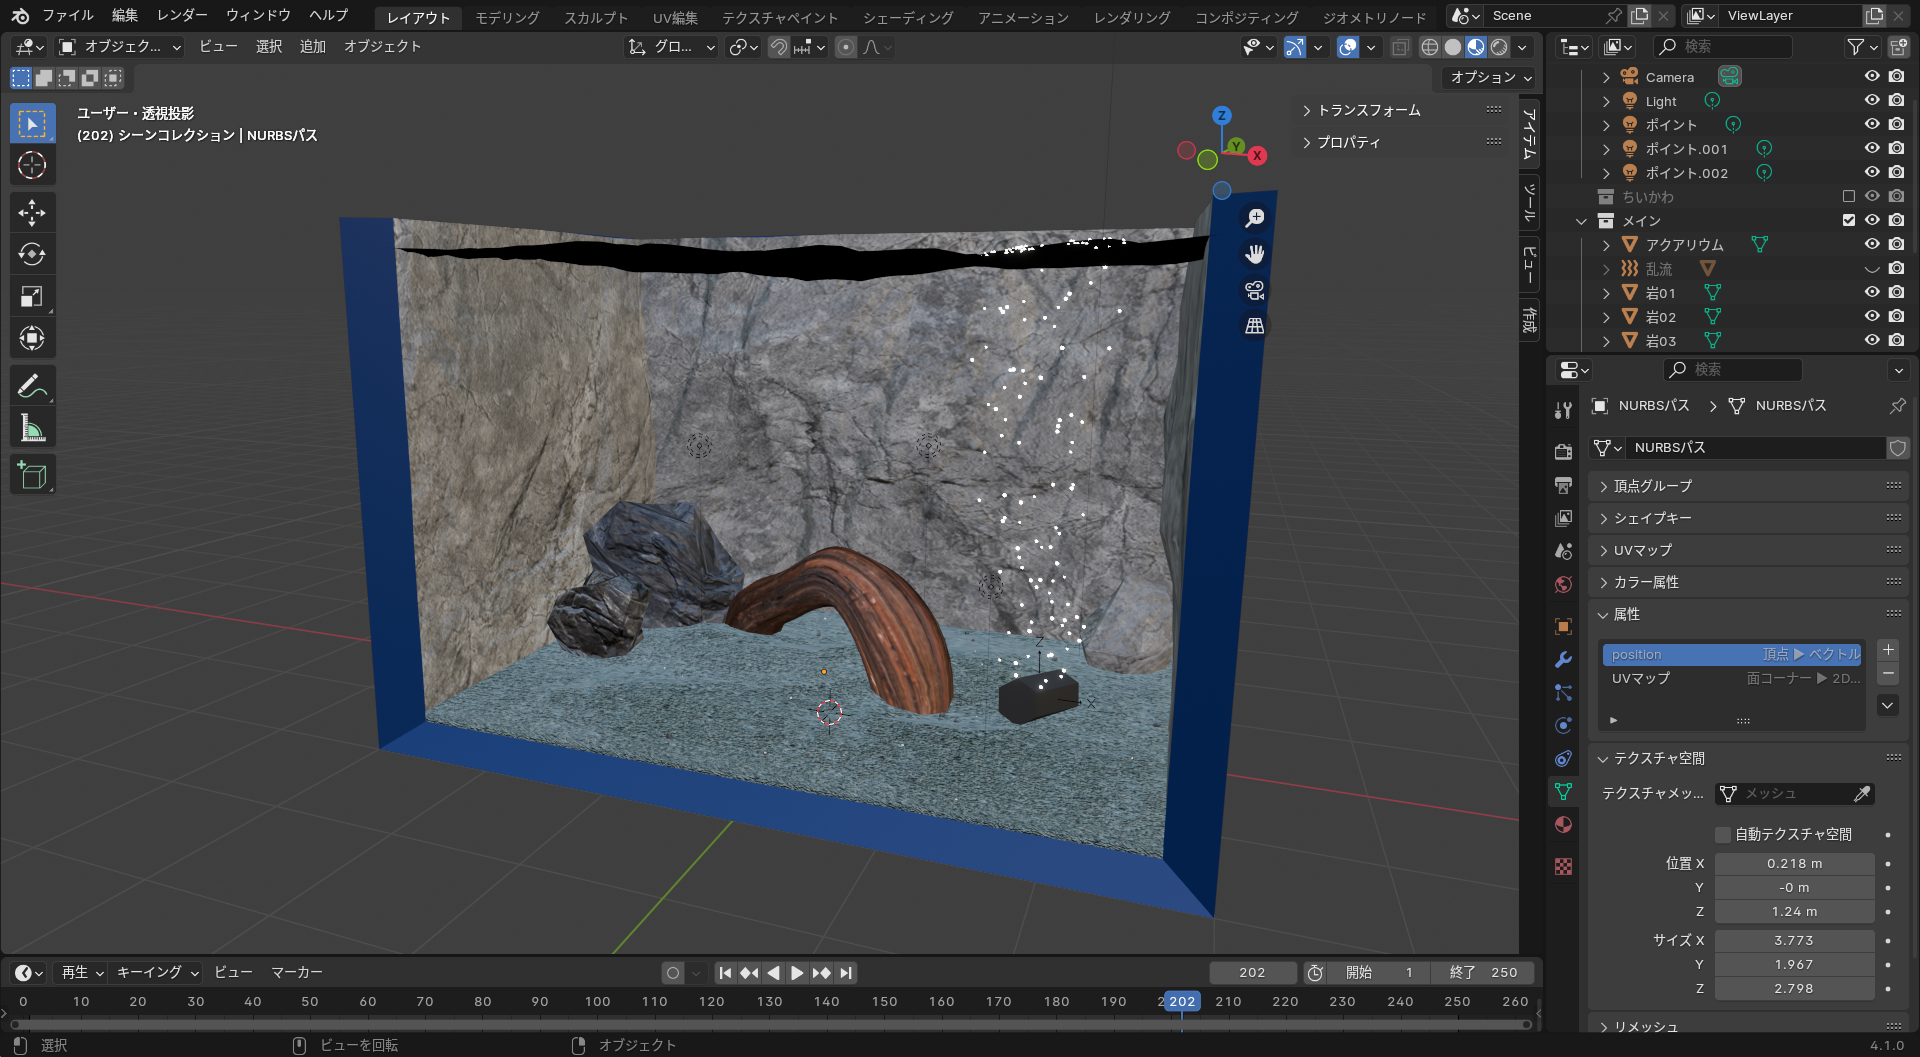
Task: Select the Rotate tool
Action: (x=32, y=254)
